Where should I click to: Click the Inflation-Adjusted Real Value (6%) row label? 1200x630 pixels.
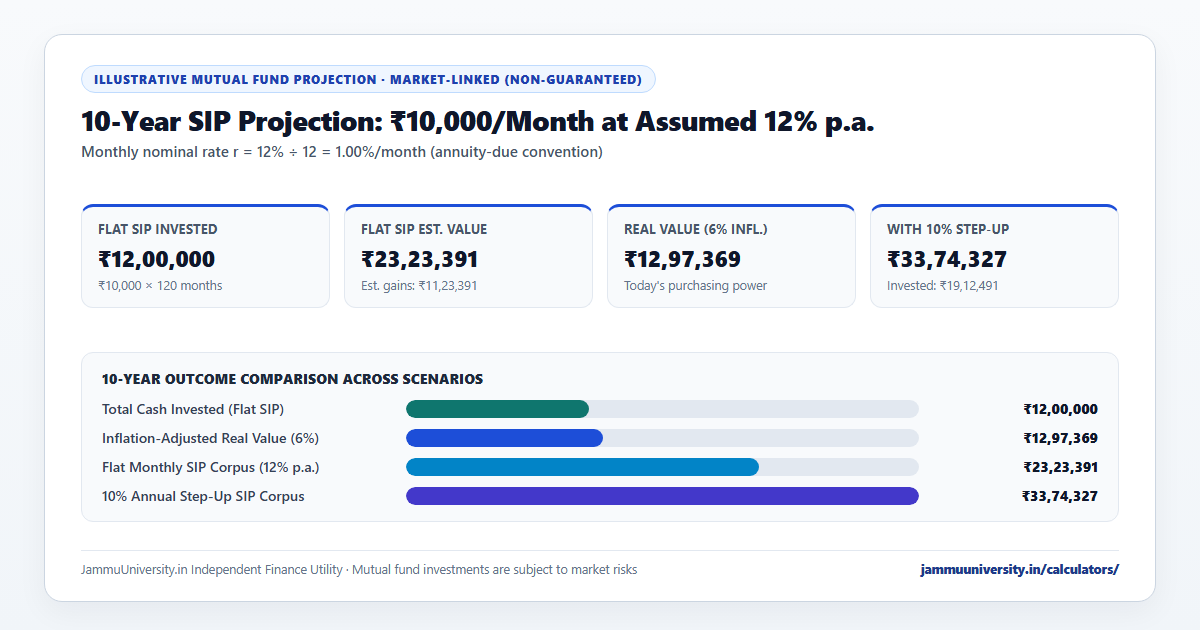click(210, 438)
